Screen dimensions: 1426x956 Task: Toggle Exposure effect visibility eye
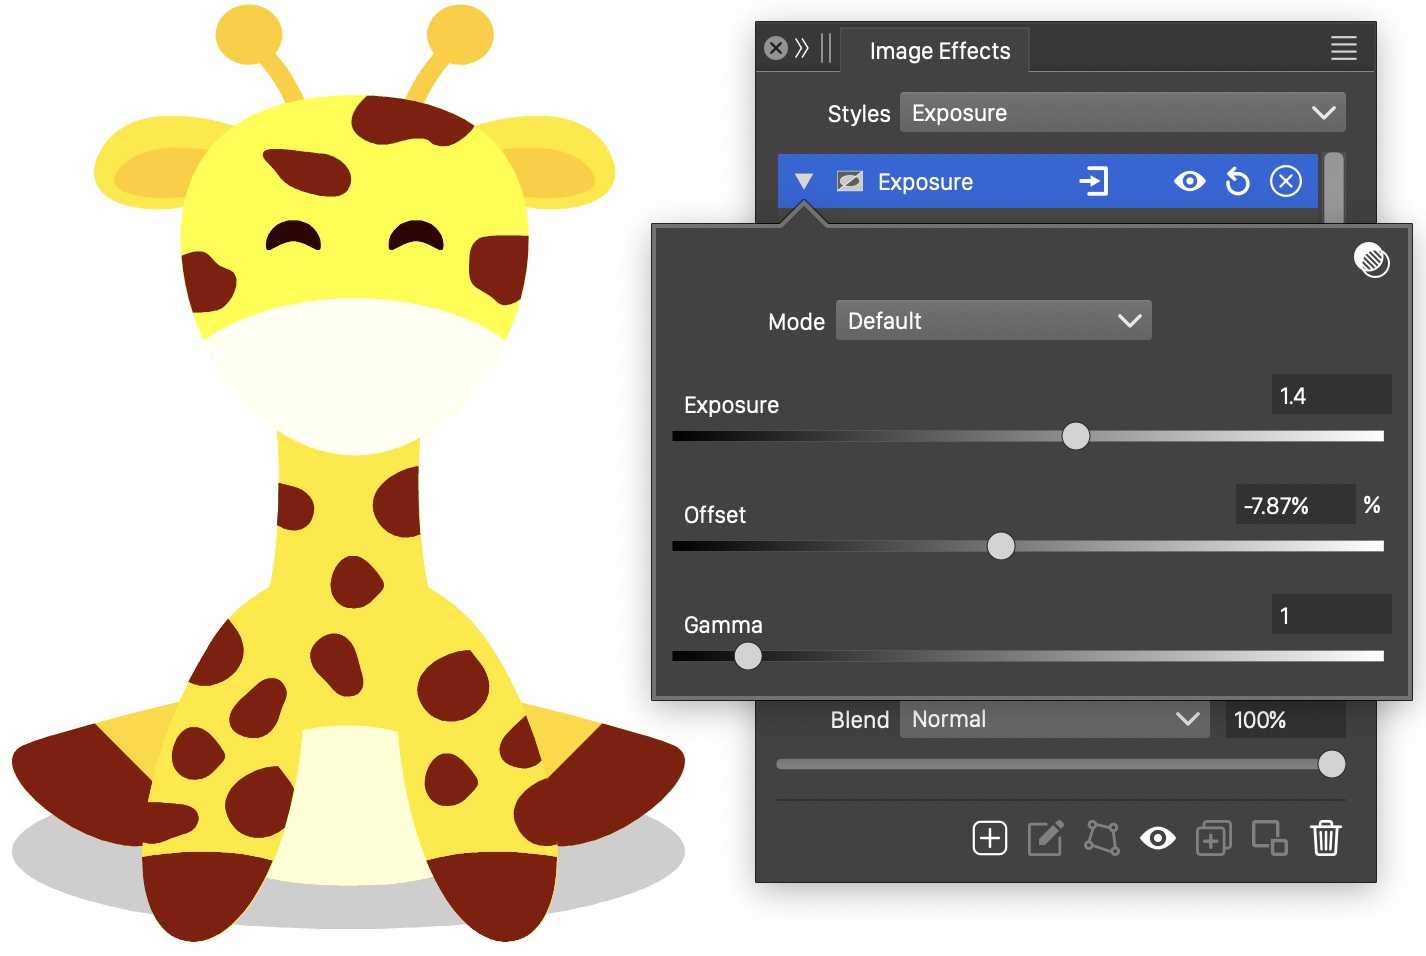coord(1189,182)
